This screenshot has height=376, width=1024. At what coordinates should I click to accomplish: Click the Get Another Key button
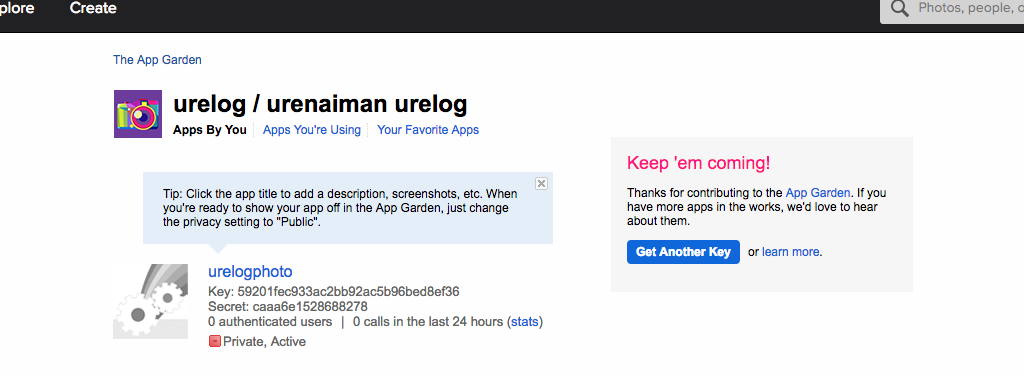tap(683, 252)
